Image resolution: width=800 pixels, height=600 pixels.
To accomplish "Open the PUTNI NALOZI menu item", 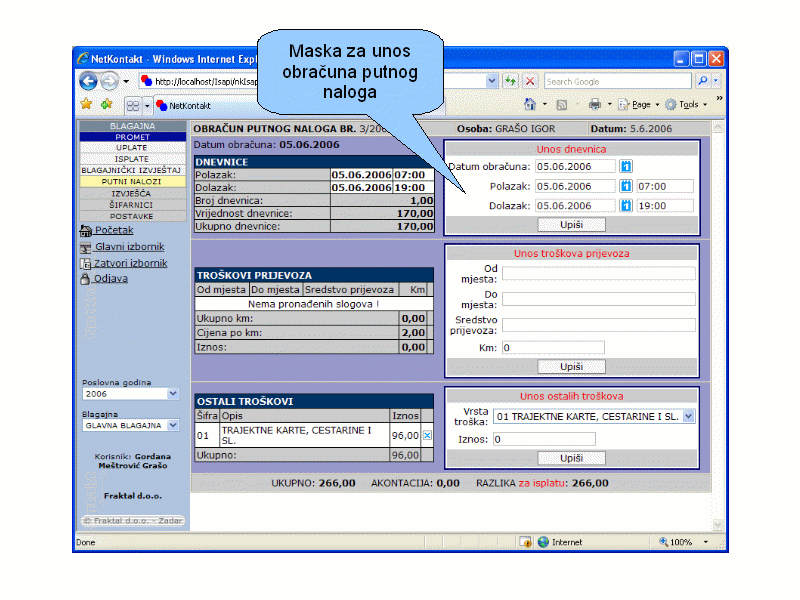I will [132, 182].
